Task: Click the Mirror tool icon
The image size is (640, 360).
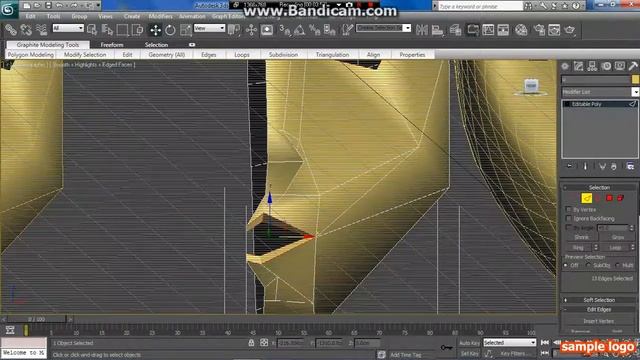Action: click(422, 30)
